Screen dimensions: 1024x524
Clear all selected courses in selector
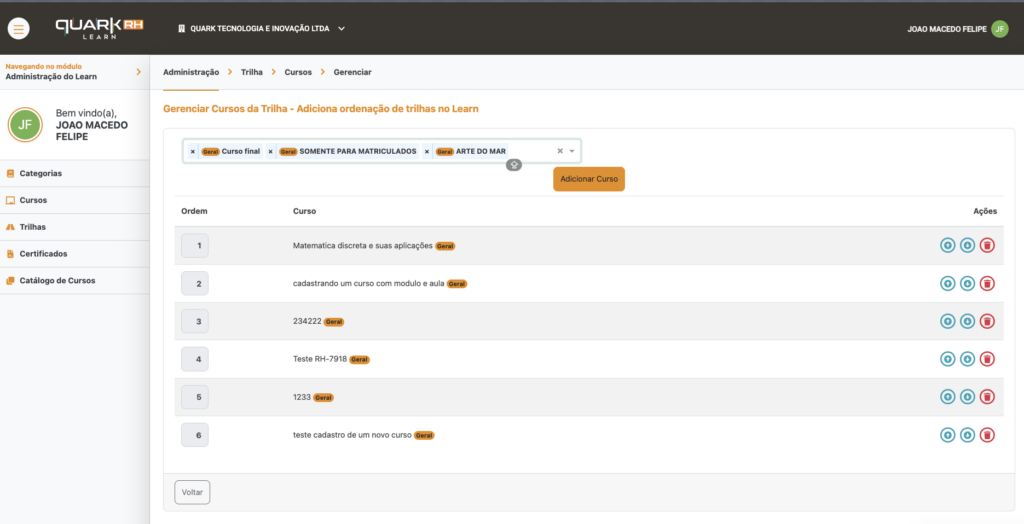tap(560, 151)
